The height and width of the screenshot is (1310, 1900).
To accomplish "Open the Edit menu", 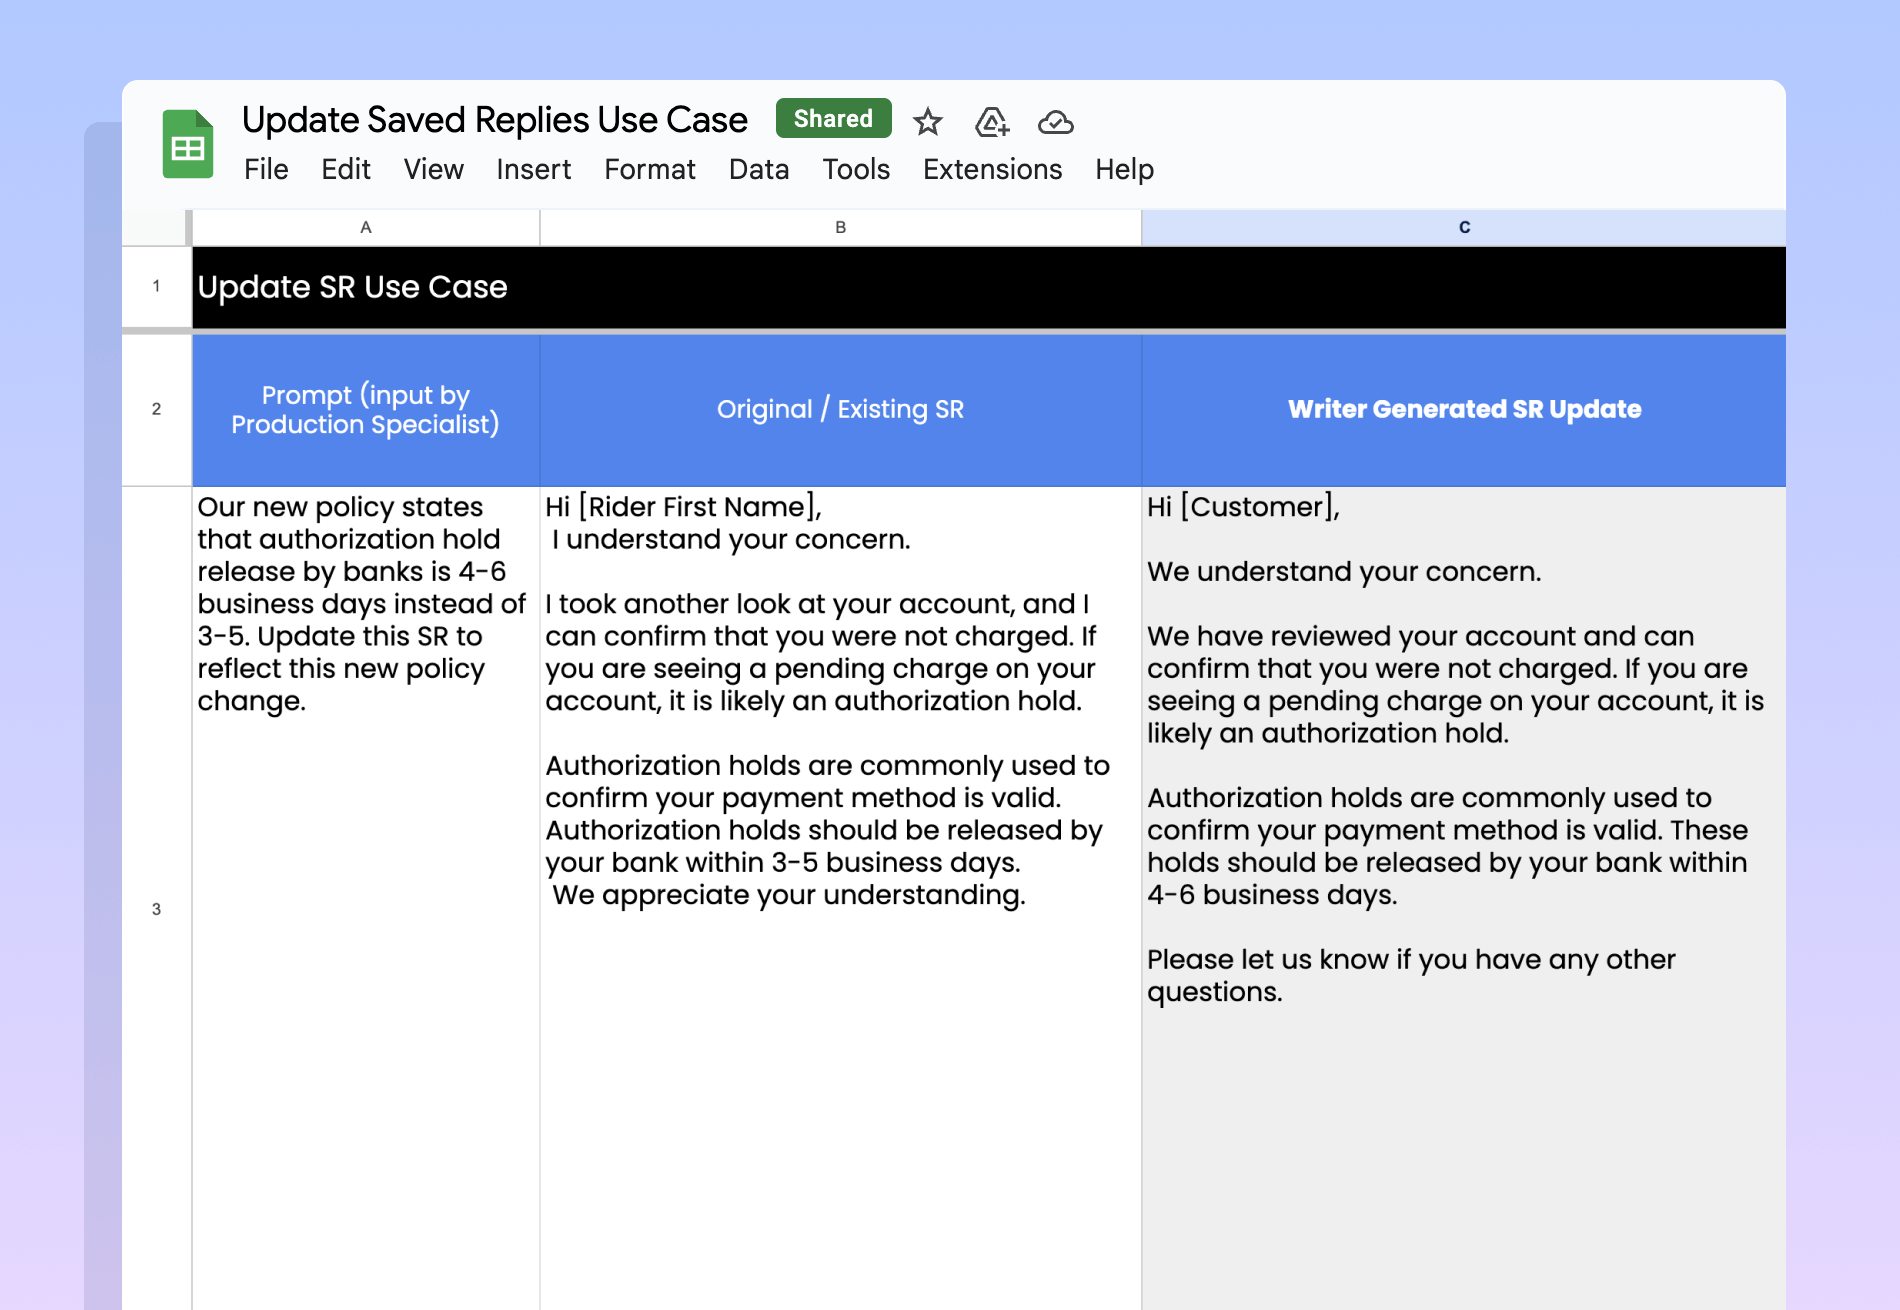I will (x=346, y=170).
